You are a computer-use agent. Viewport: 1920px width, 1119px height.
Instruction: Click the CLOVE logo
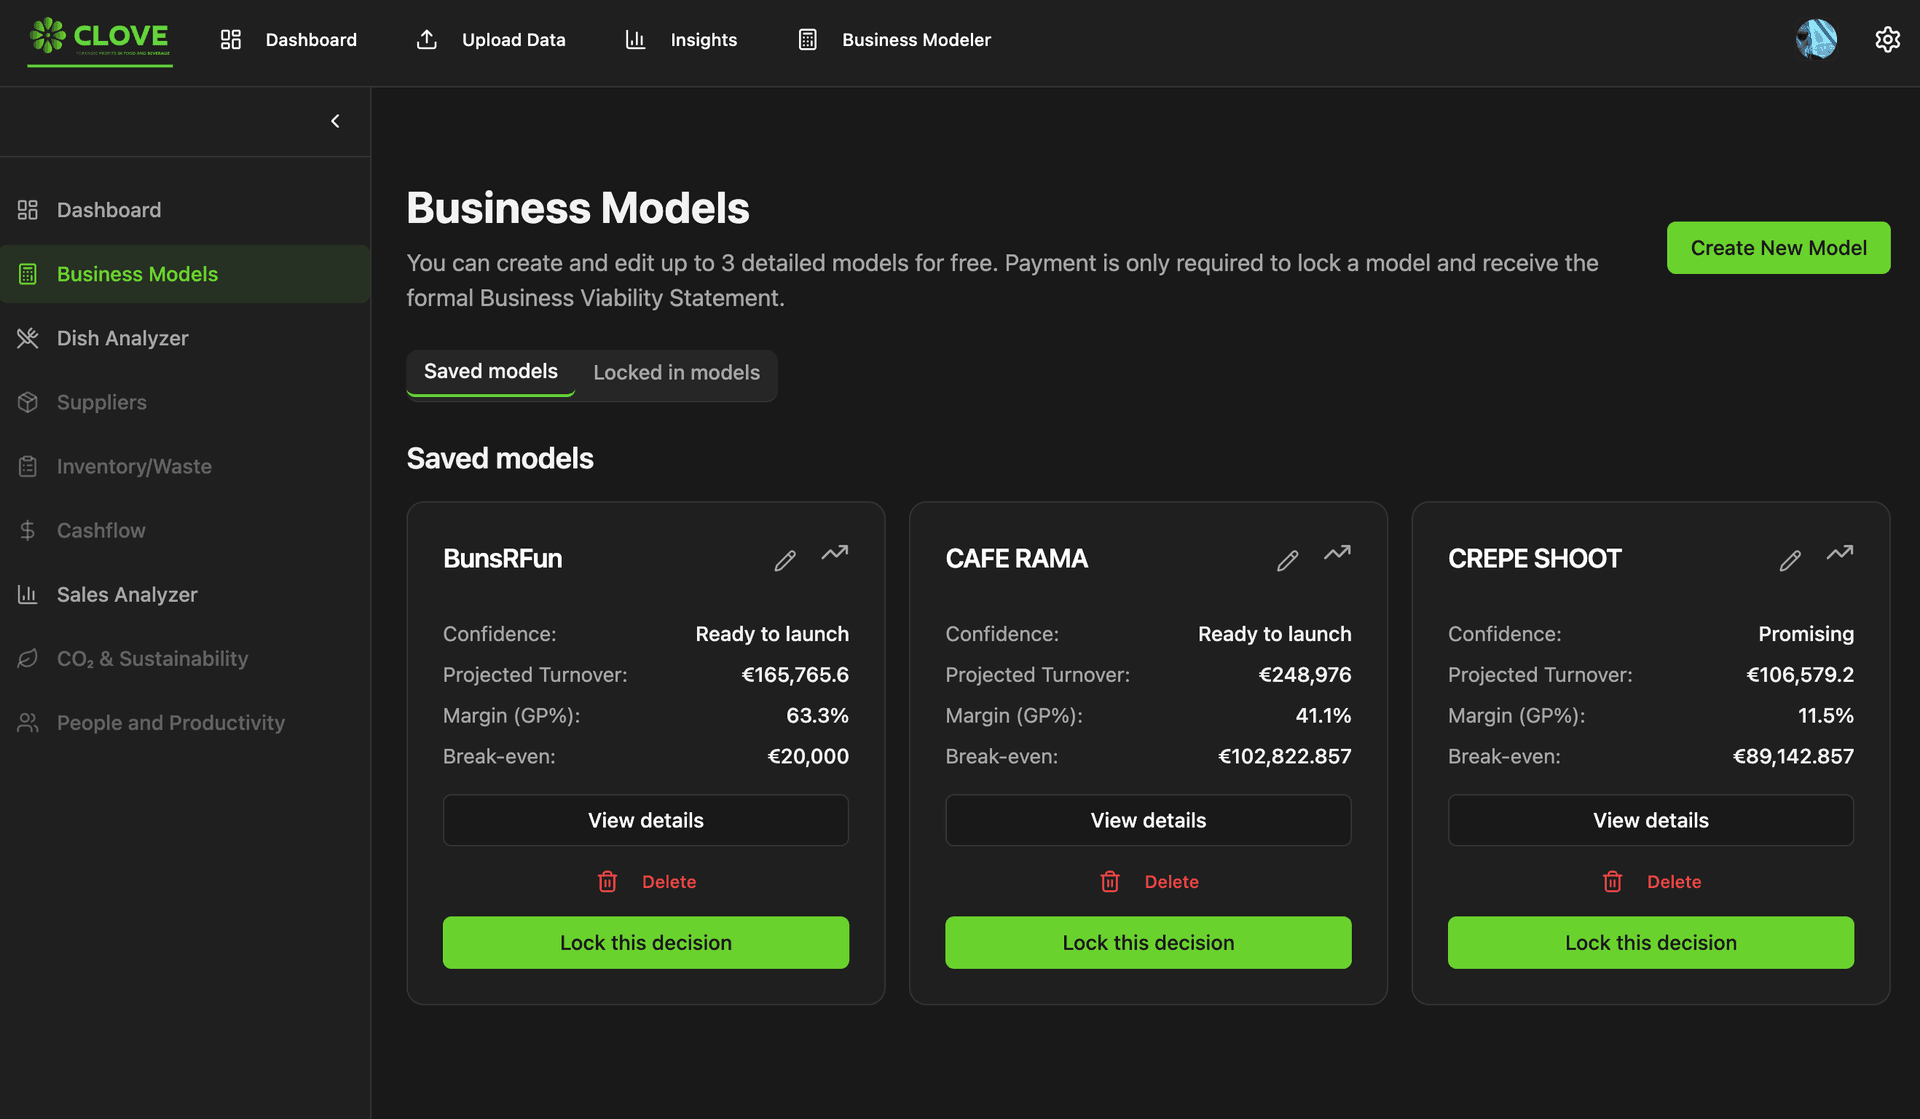click(100, 40)
